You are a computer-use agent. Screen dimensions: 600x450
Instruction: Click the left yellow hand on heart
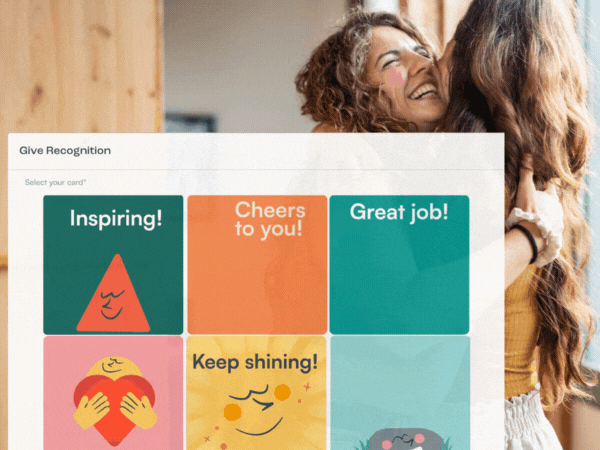click(91, 411)
